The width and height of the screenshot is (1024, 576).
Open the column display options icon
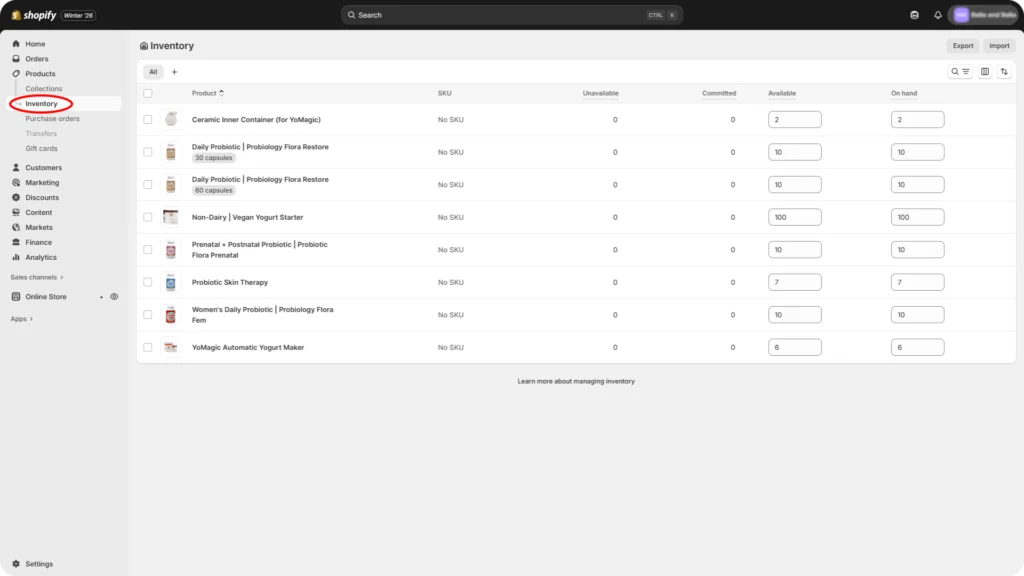click(x=984, y=71)
